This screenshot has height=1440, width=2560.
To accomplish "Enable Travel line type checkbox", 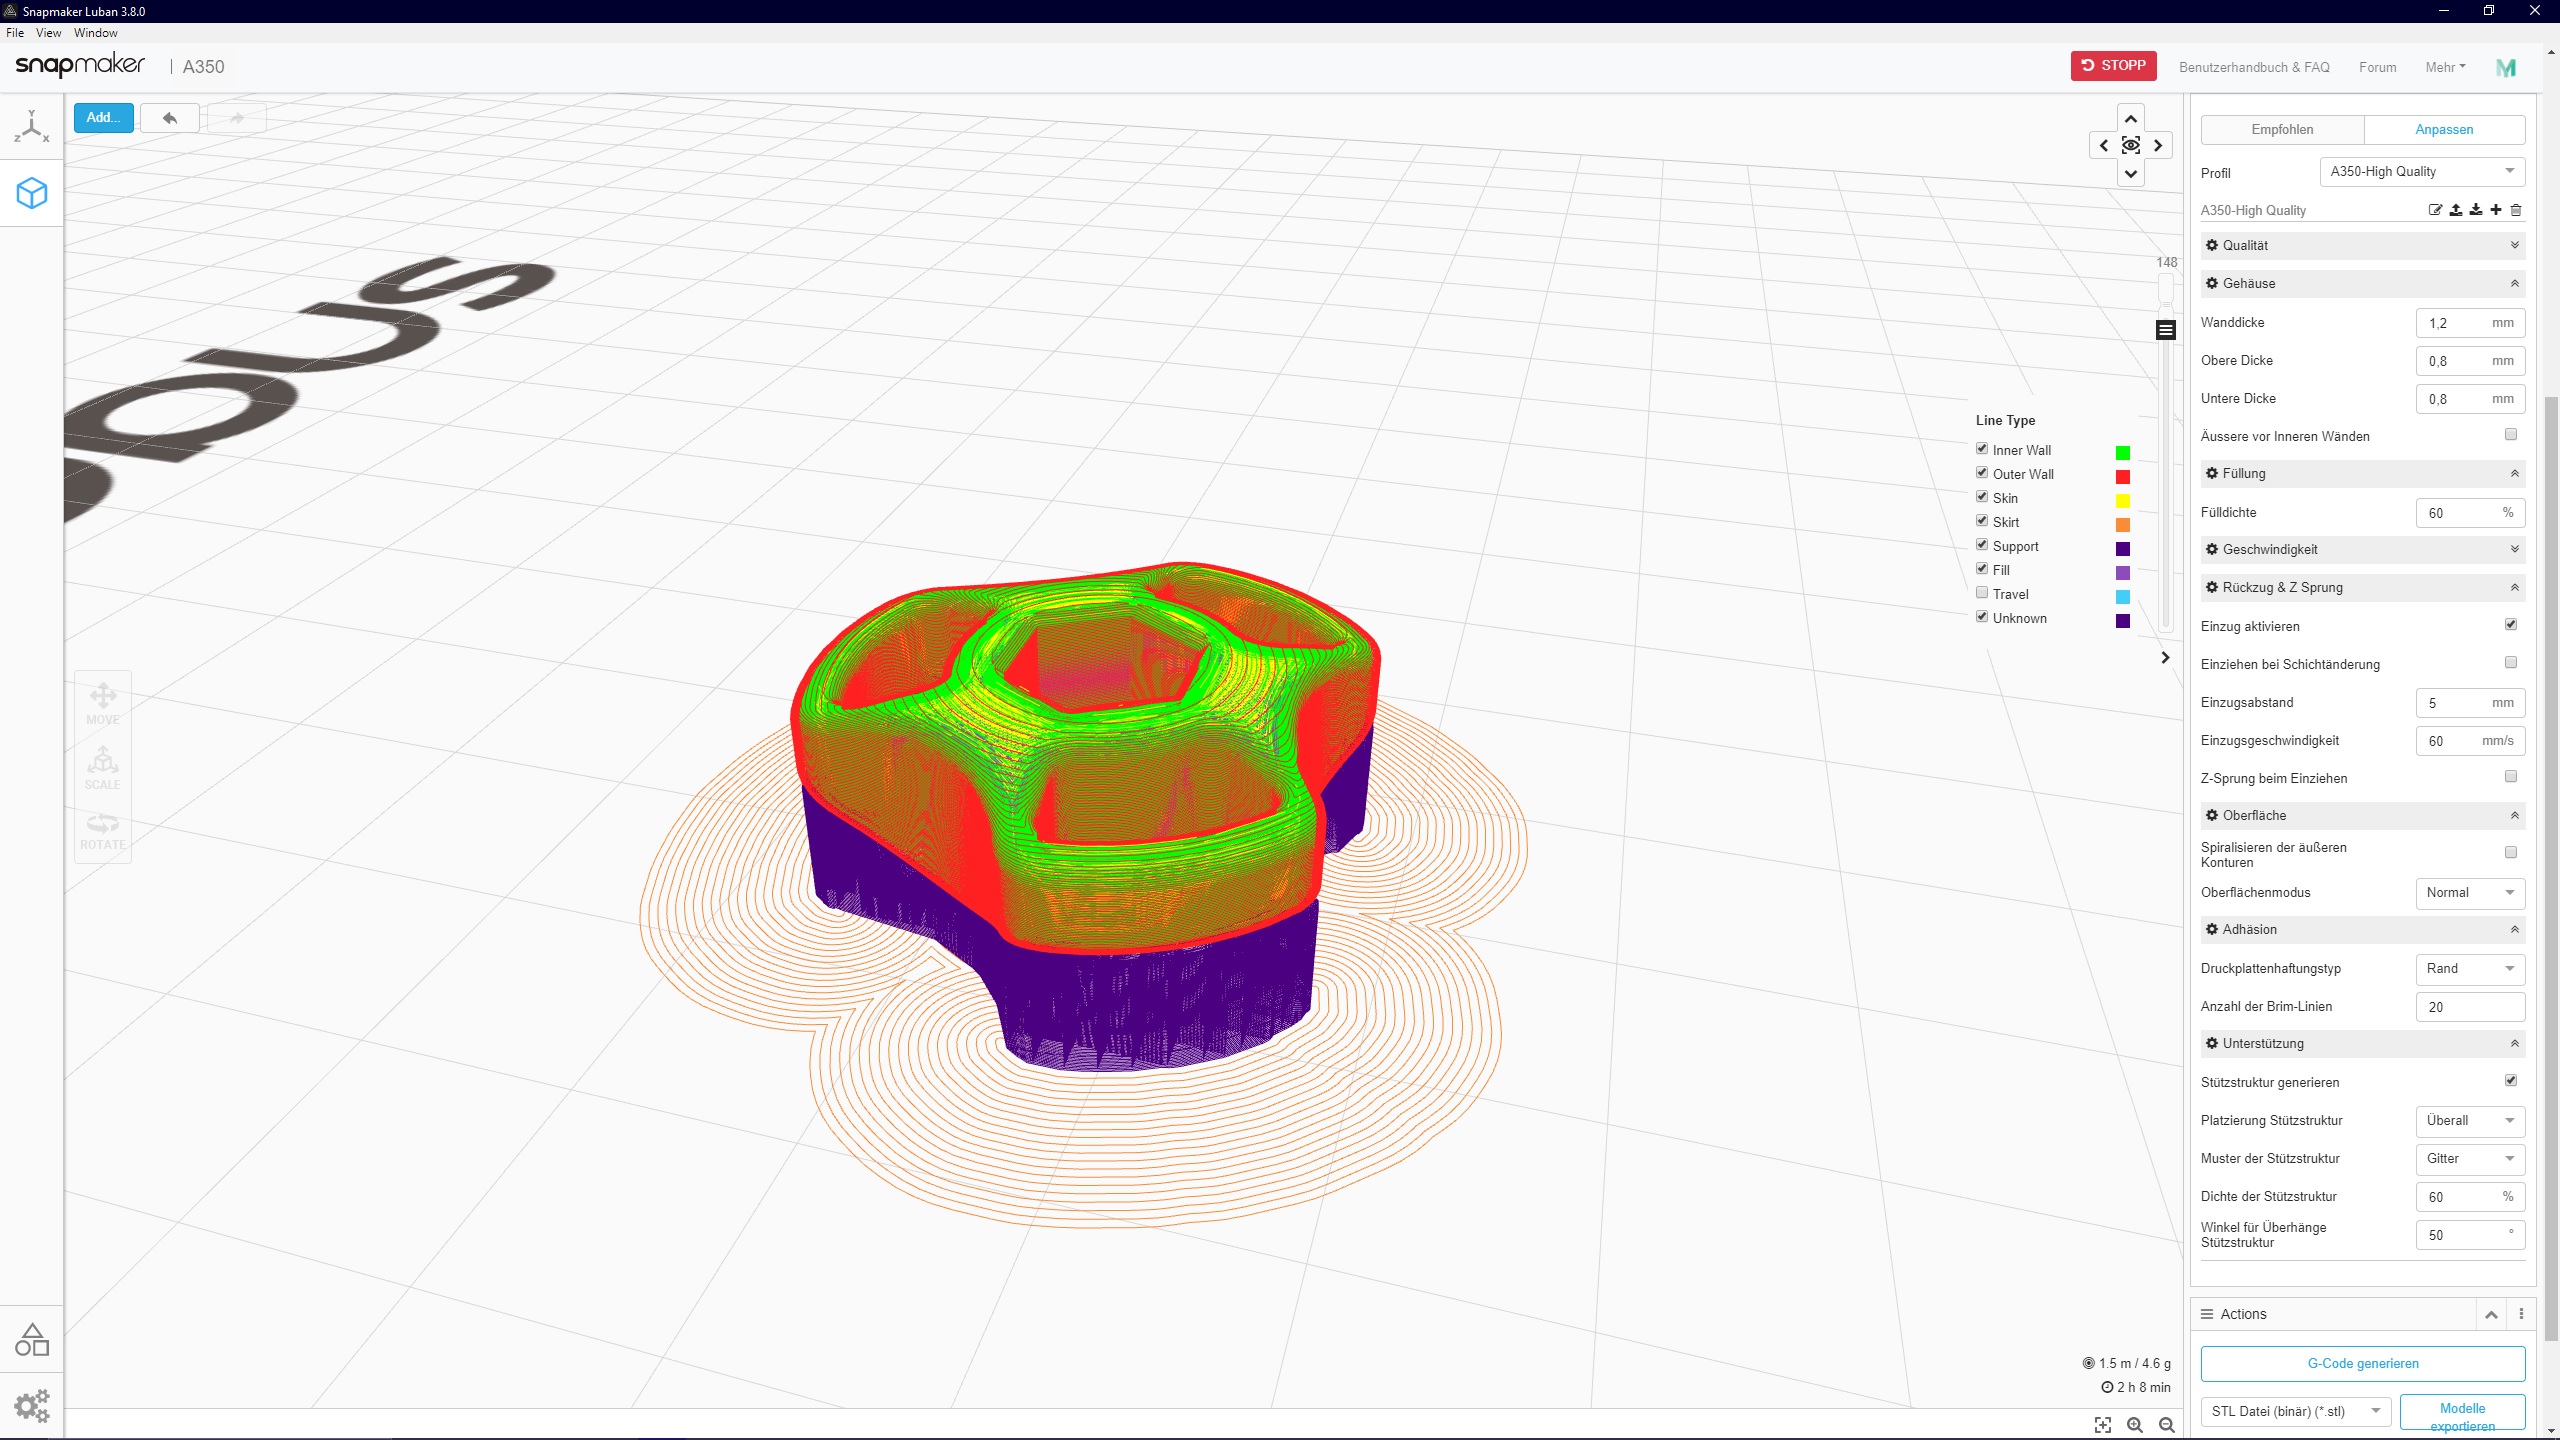I will (x=1982, y=593).
